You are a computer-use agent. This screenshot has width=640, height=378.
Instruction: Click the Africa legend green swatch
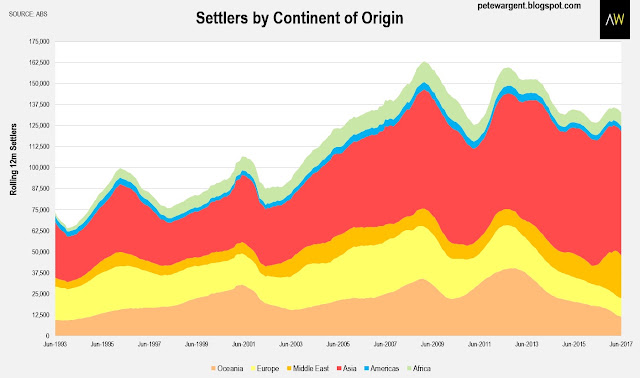coord(409,369)
